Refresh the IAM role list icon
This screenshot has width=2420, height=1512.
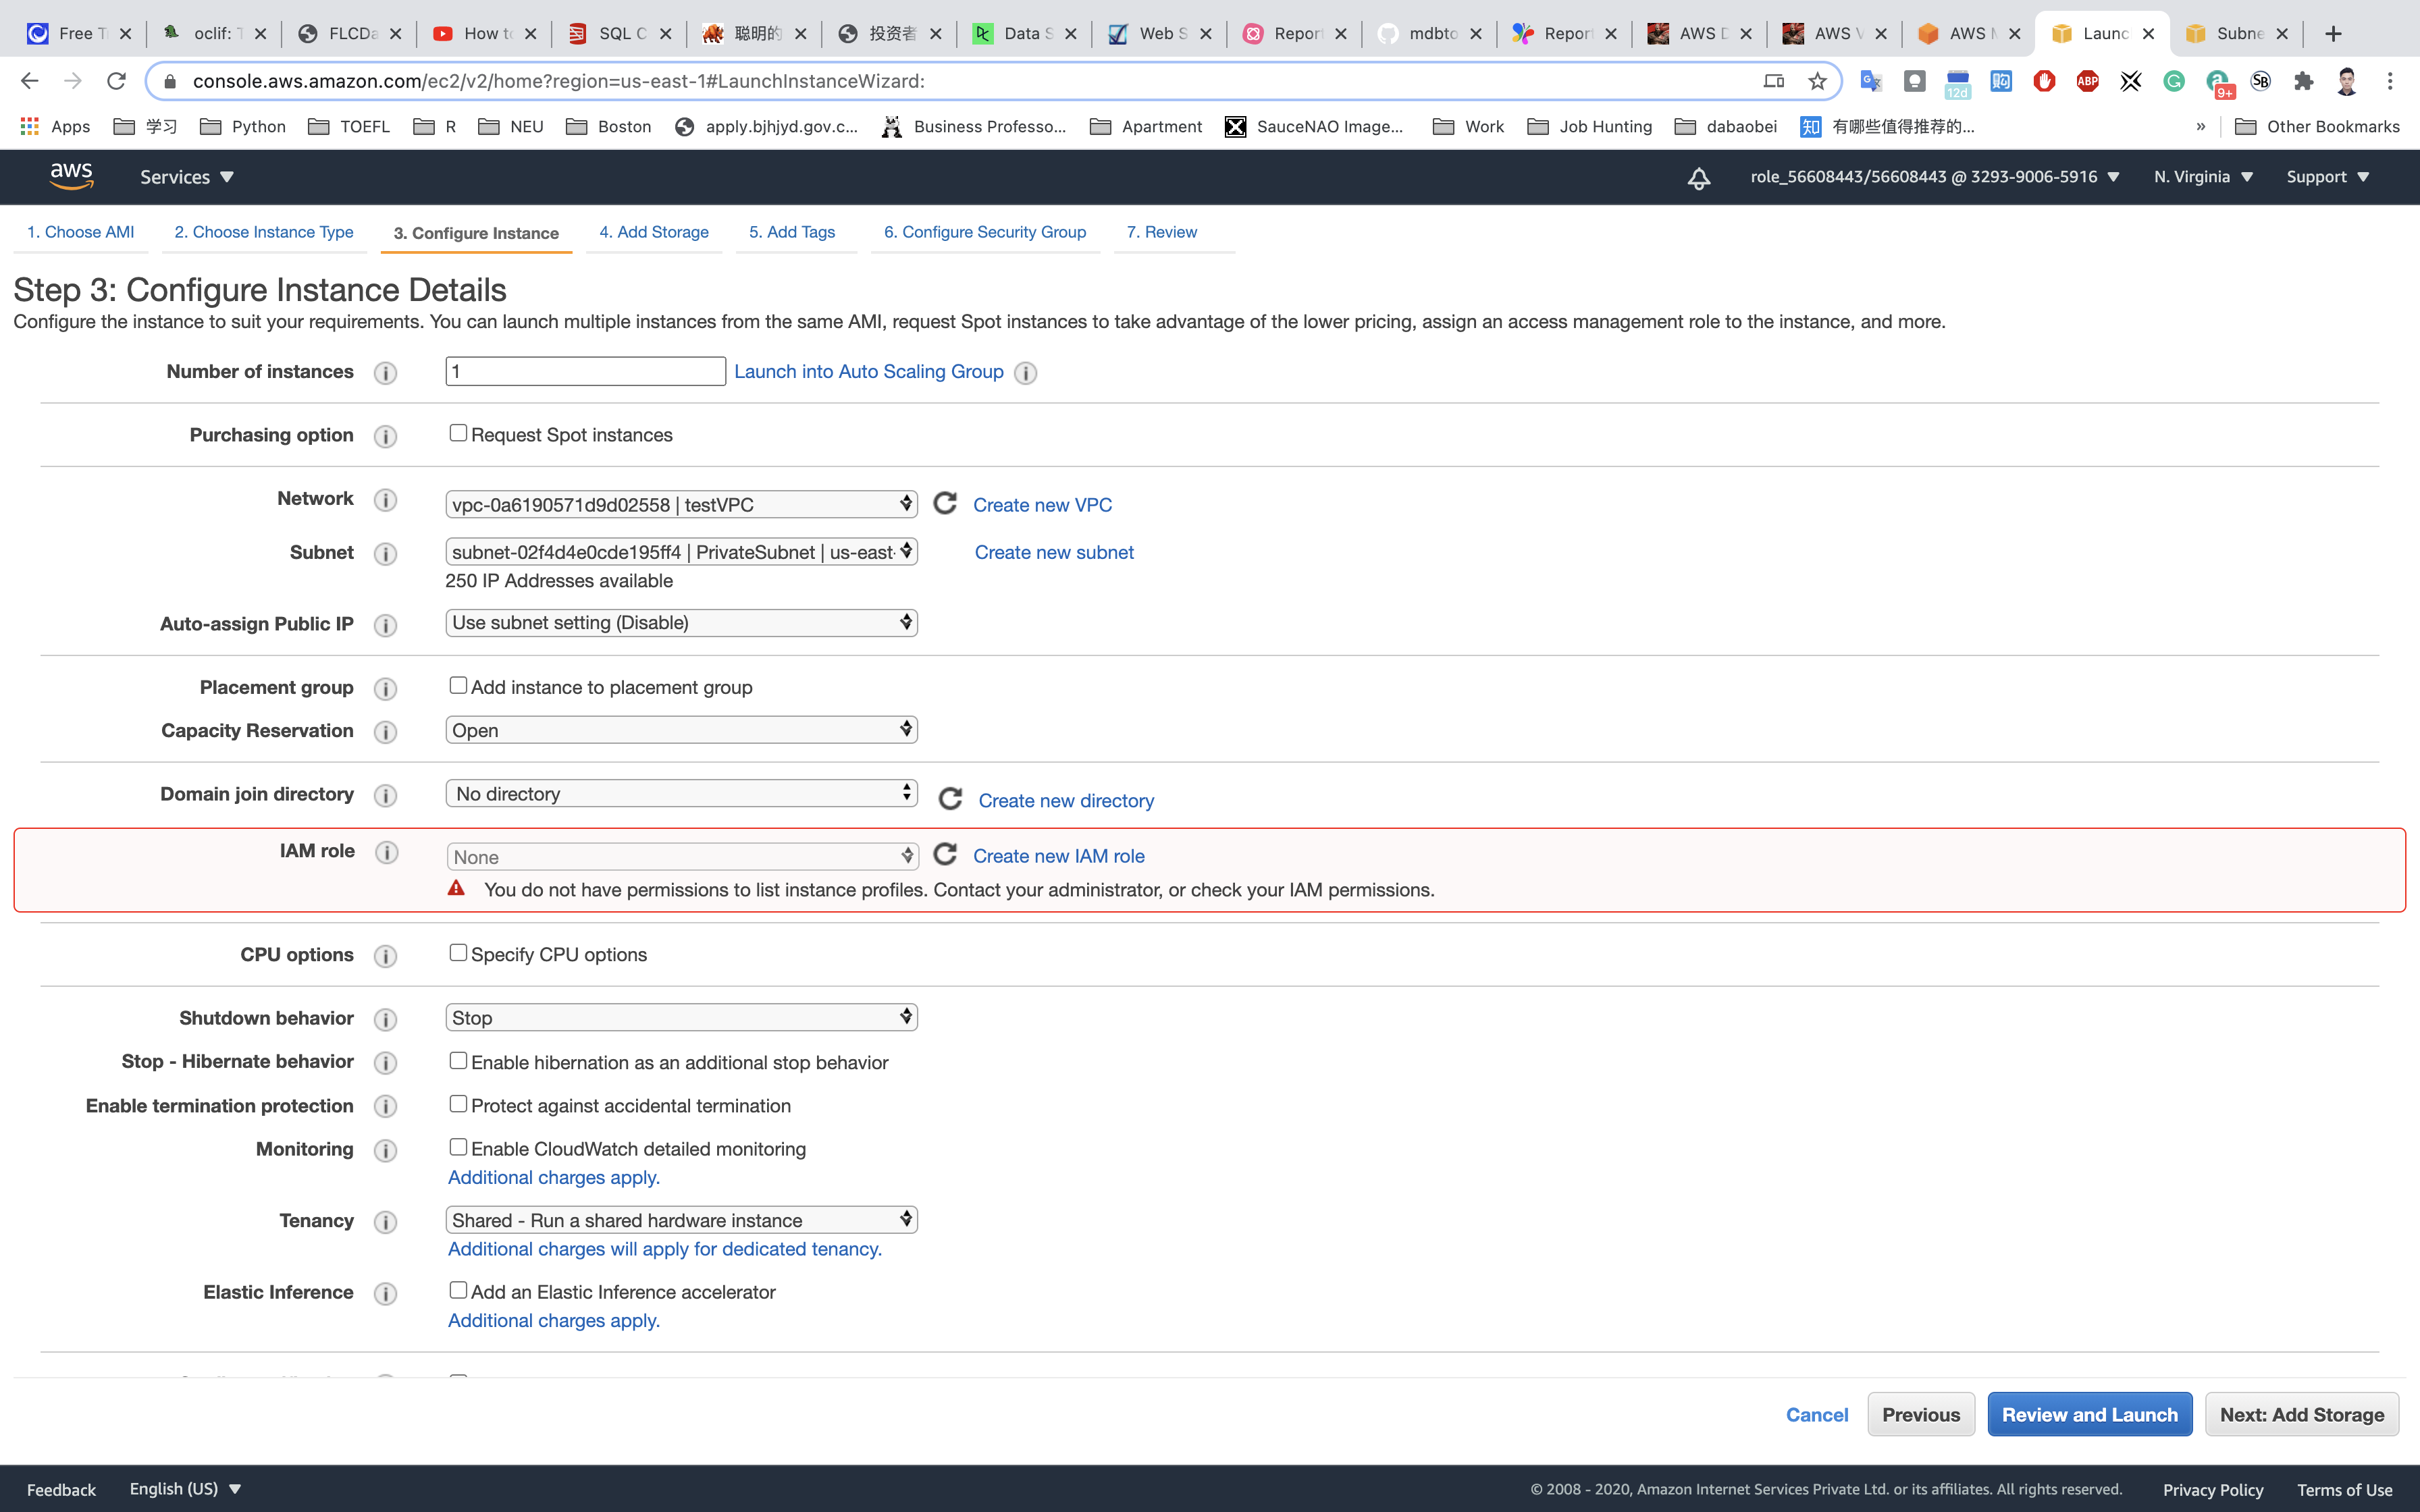[945, 854]
